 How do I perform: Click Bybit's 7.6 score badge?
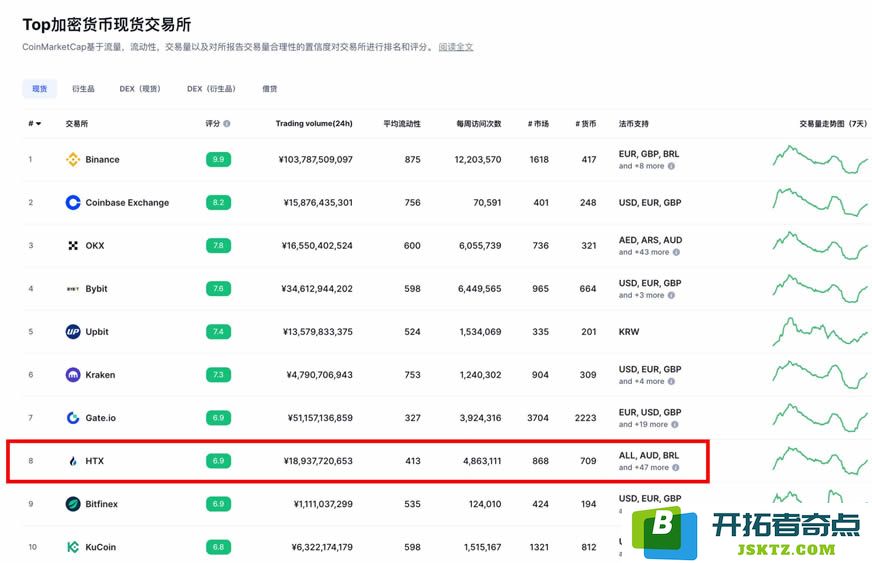pos(218,289)
